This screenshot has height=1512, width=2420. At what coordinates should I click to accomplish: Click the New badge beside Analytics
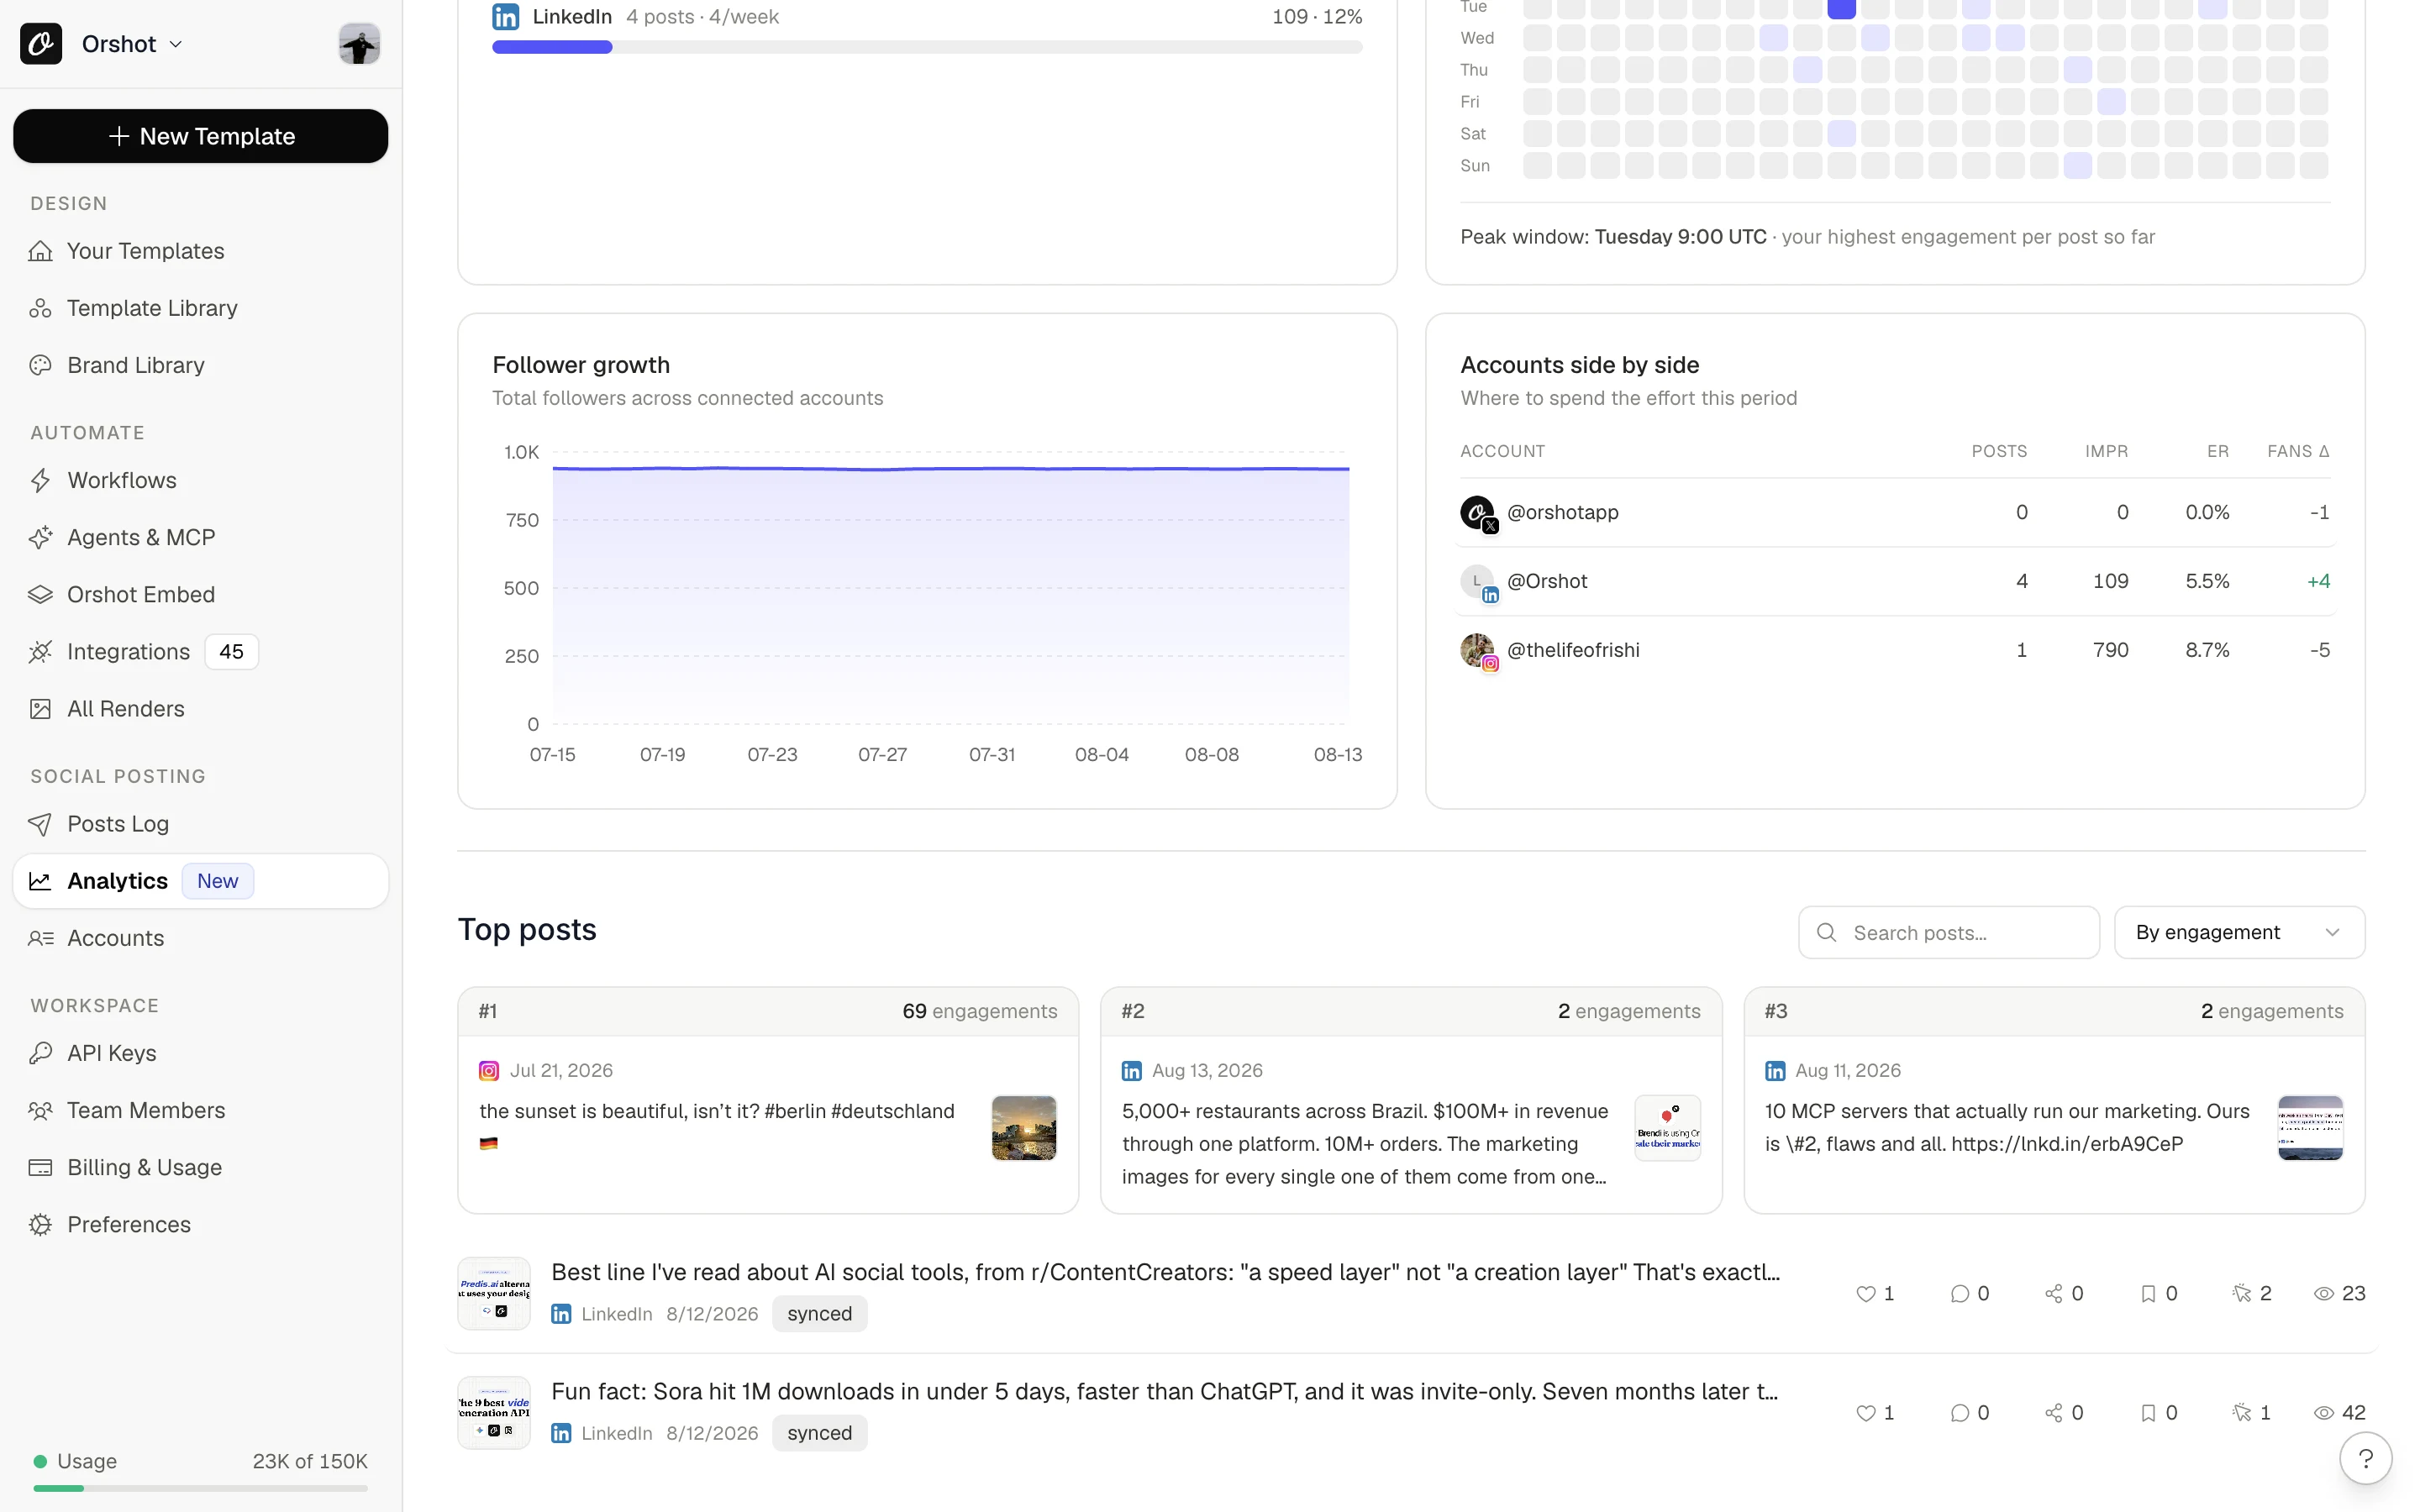[x=217, y=881]
